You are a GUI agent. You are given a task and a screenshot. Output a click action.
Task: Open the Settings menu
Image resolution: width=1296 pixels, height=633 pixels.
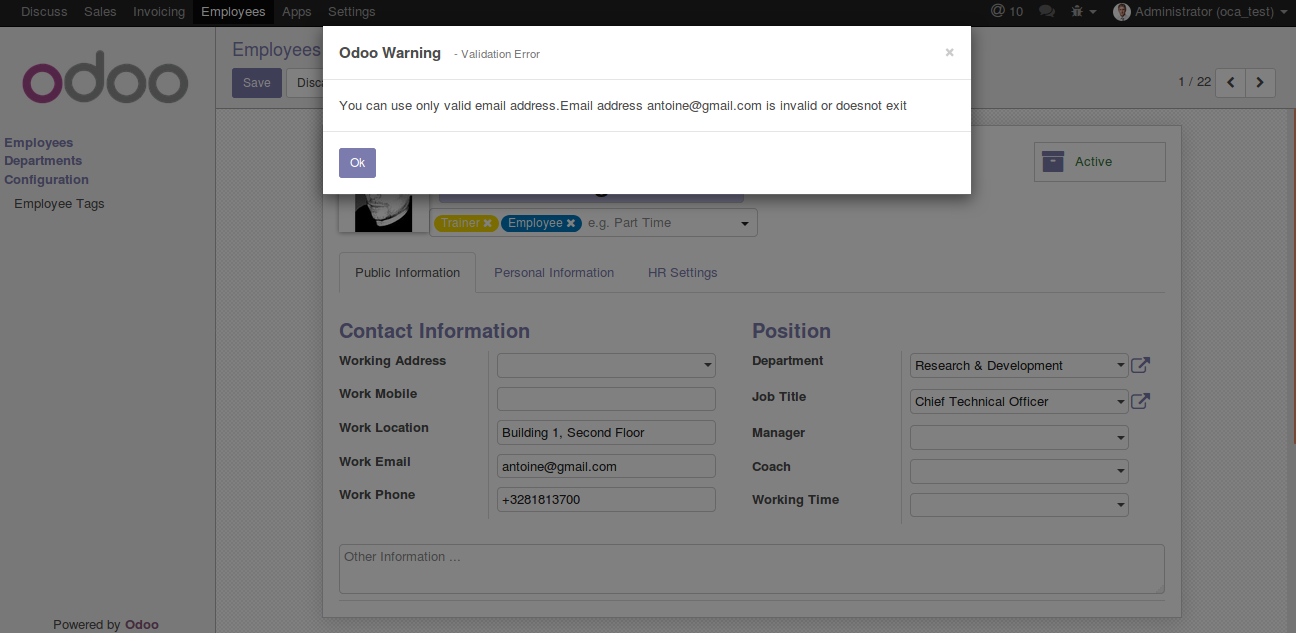[351, 12]
